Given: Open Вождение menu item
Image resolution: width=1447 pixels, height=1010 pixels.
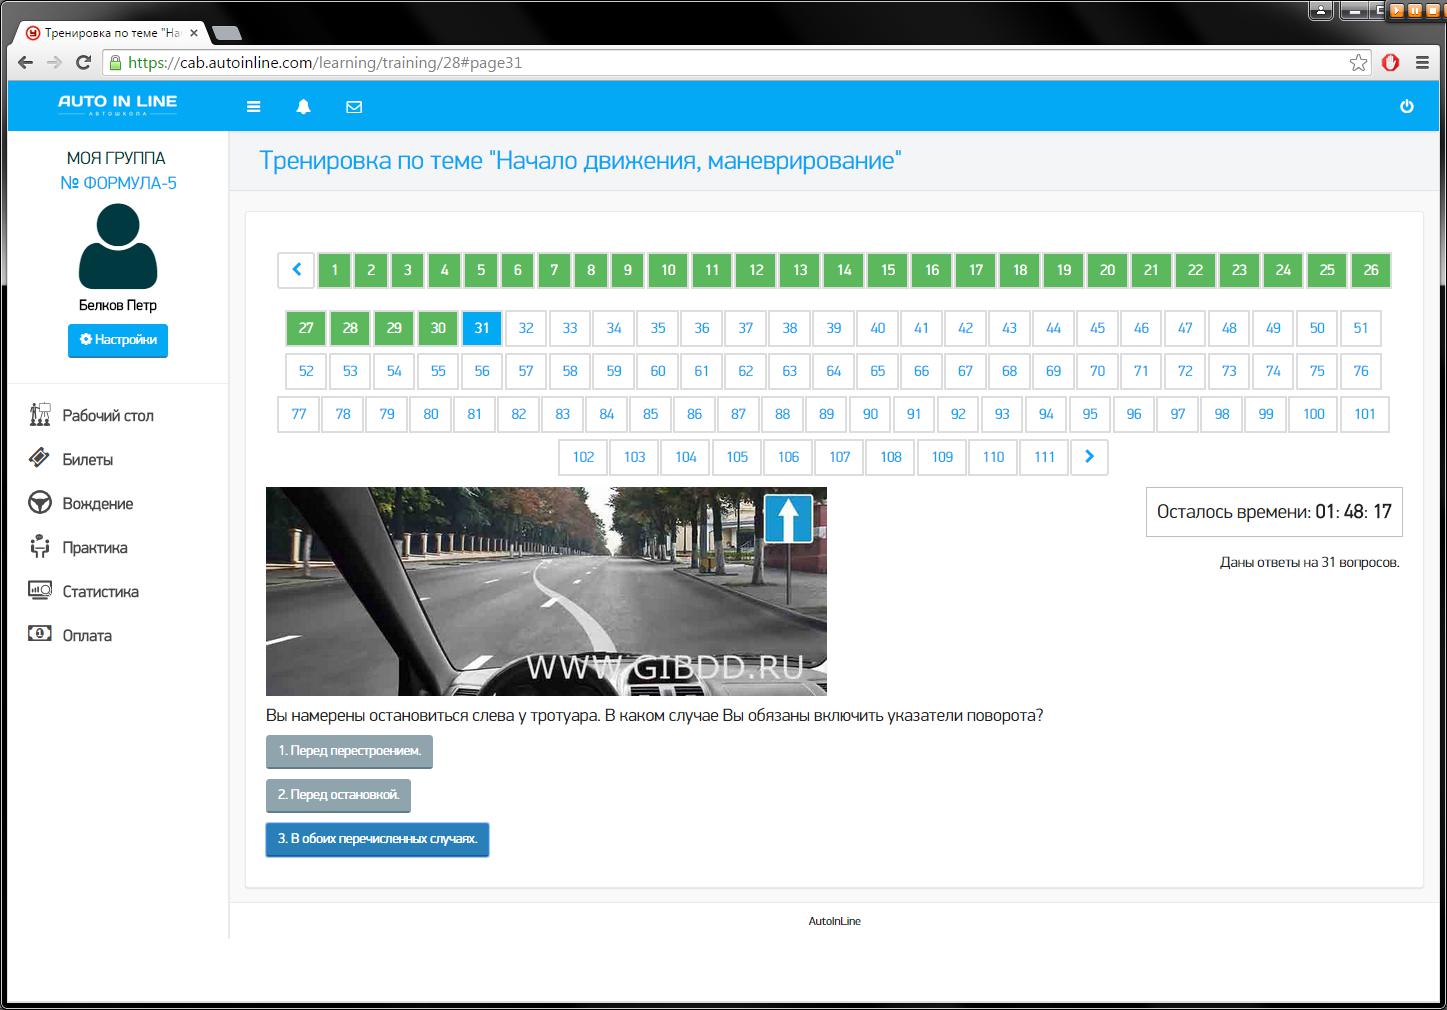Looking at the screenshot, I should (98, 504).
